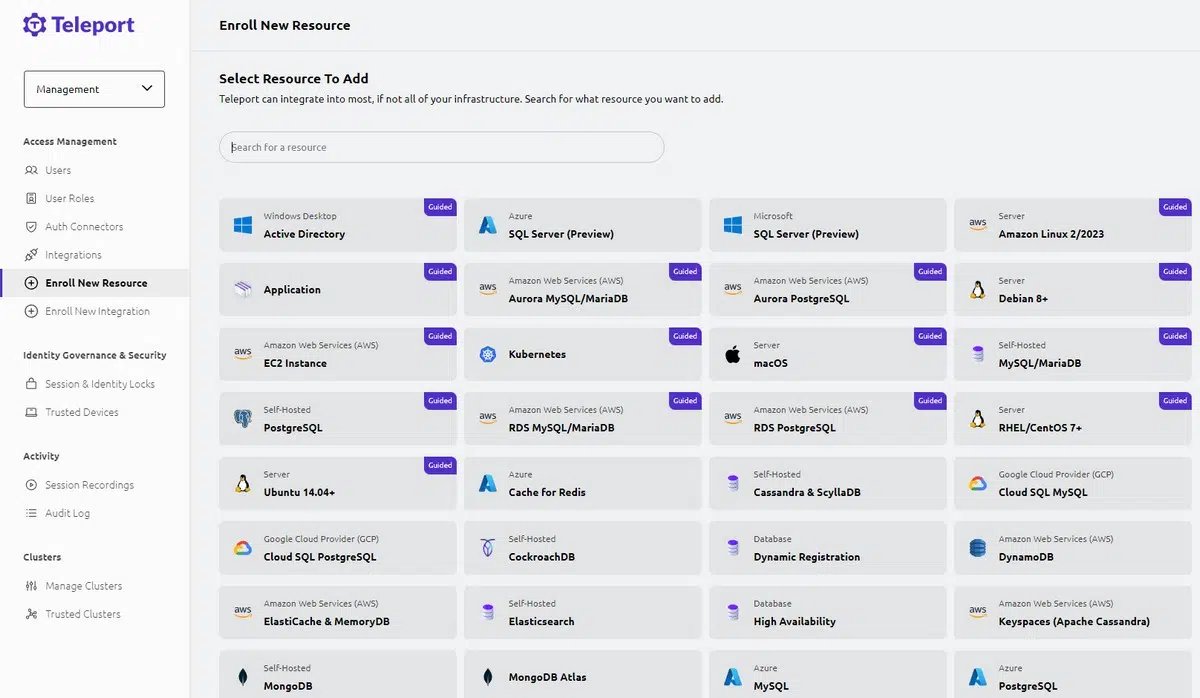Go to Audit Log in sidebar

point(67,513)
